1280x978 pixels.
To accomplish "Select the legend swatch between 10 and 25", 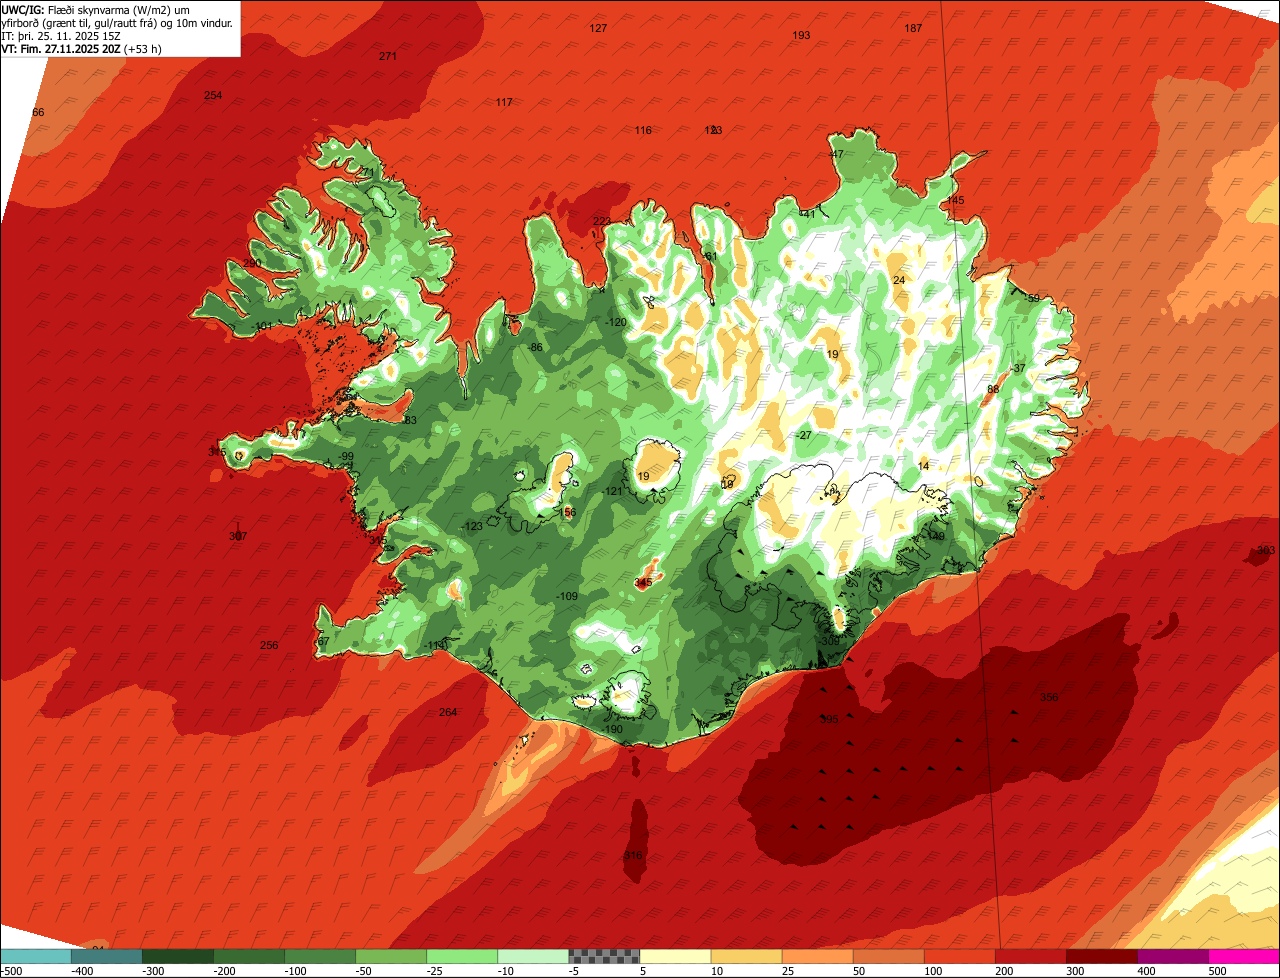I will [746, 956].
